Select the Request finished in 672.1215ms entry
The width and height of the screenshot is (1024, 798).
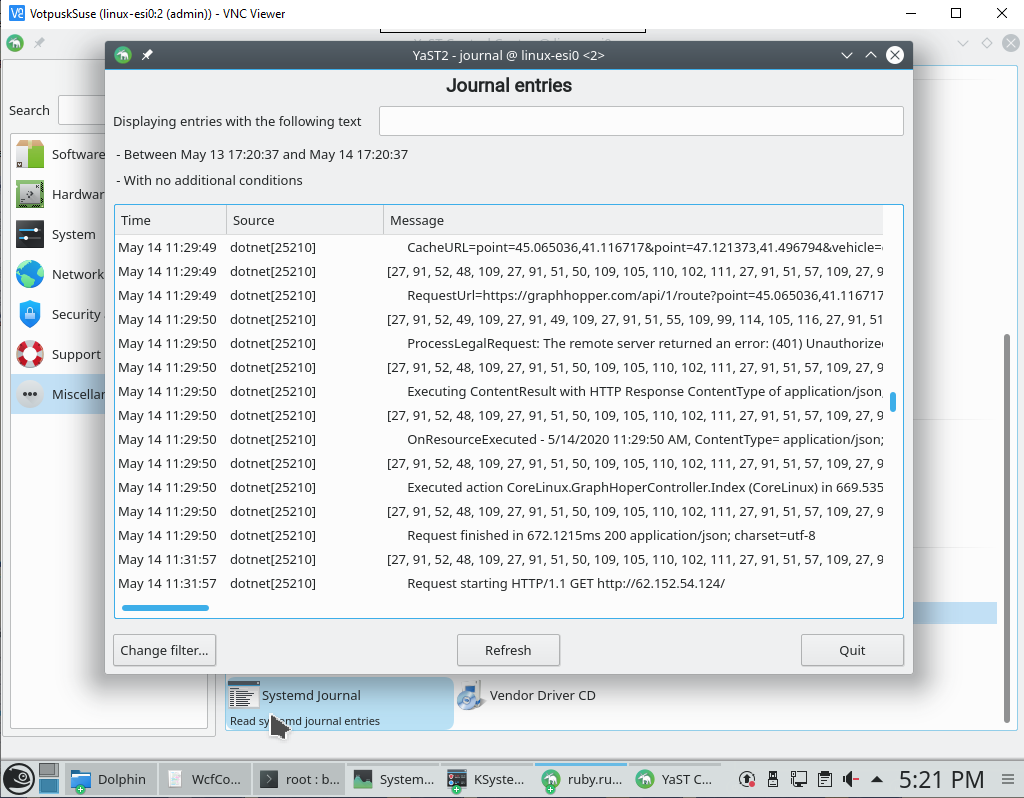click(x=500, y=535)
